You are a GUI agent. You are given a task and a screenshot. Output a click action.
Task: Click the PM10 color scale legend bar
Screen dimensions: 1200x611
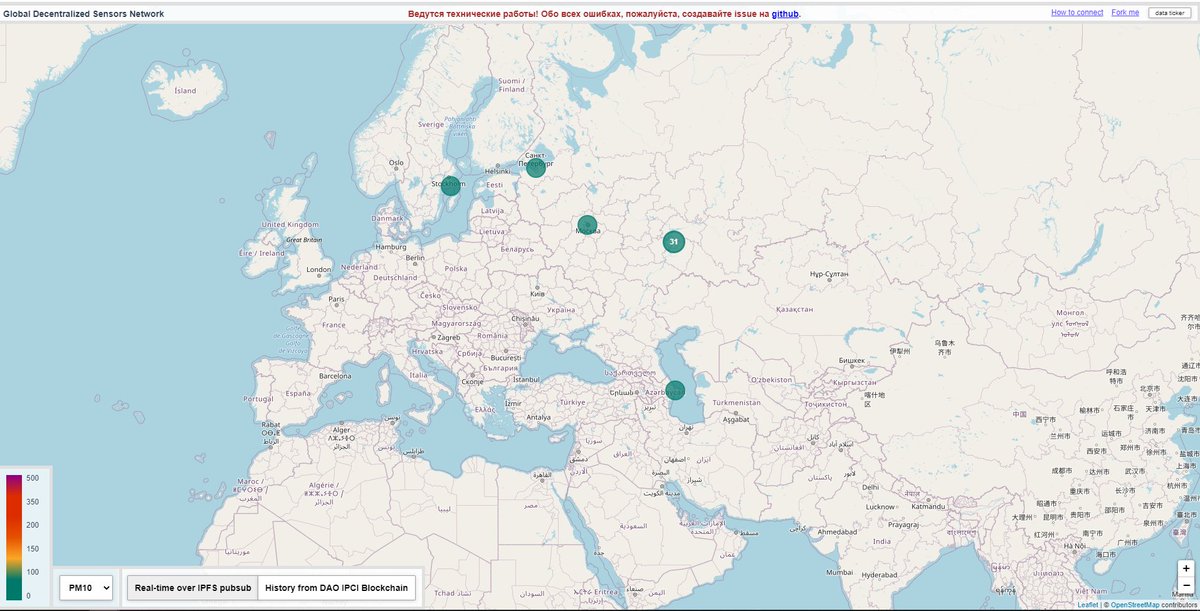pos(14,537)
